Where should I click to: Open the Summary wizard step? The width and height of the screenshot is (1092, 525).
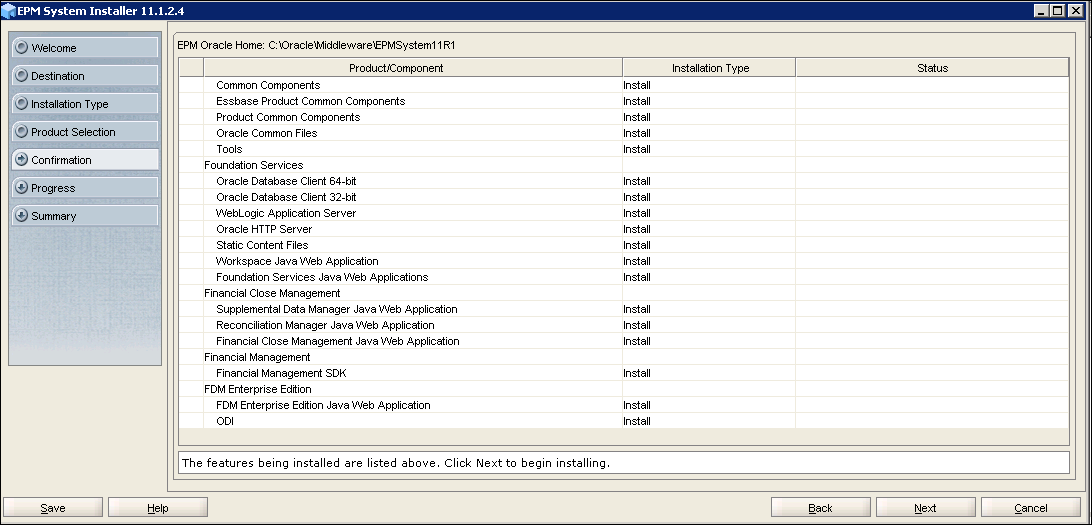pos(85,216)
